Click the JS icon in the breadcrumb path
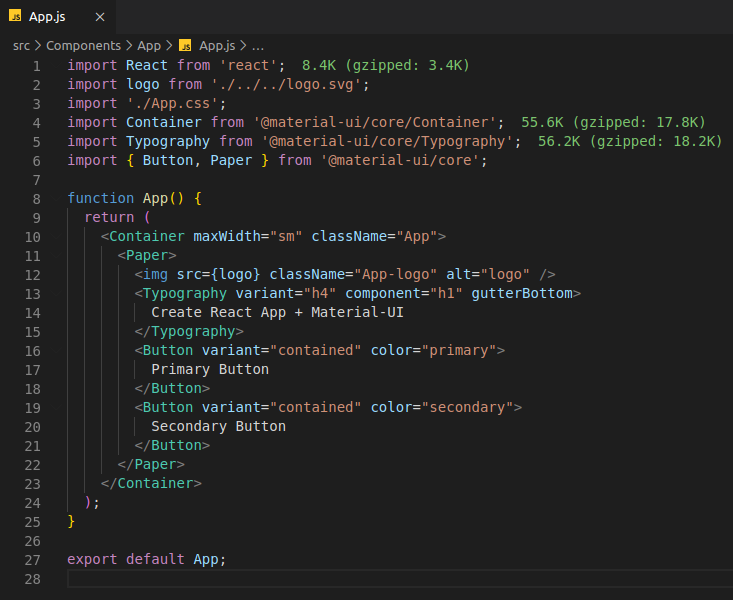The image size is (733, 600). tap(185, 45)
